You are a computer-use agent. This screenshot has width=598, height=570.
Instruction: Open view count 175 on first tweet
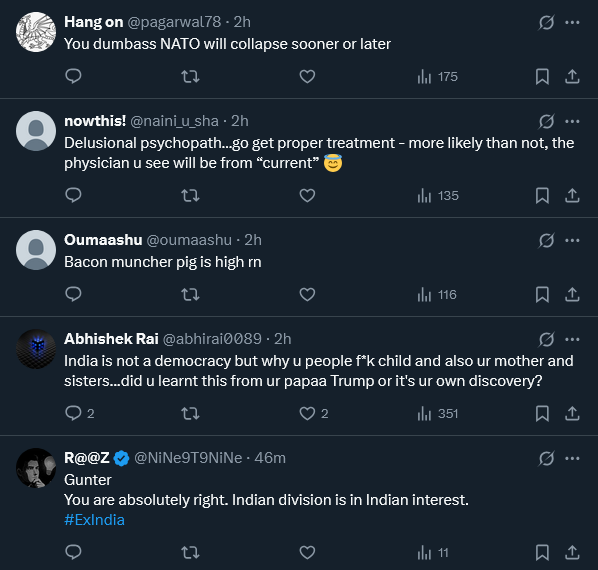pyautogui.click(x=437, y=77)
